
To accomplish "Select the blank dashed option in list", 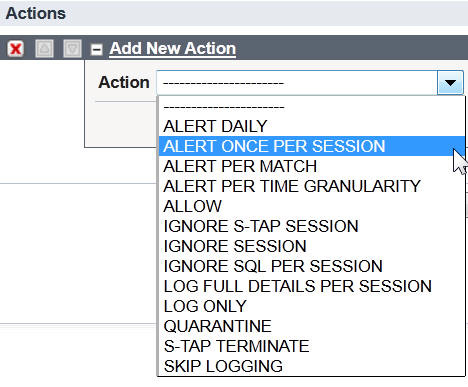I will pyautogui.click(x=312, y=107).
